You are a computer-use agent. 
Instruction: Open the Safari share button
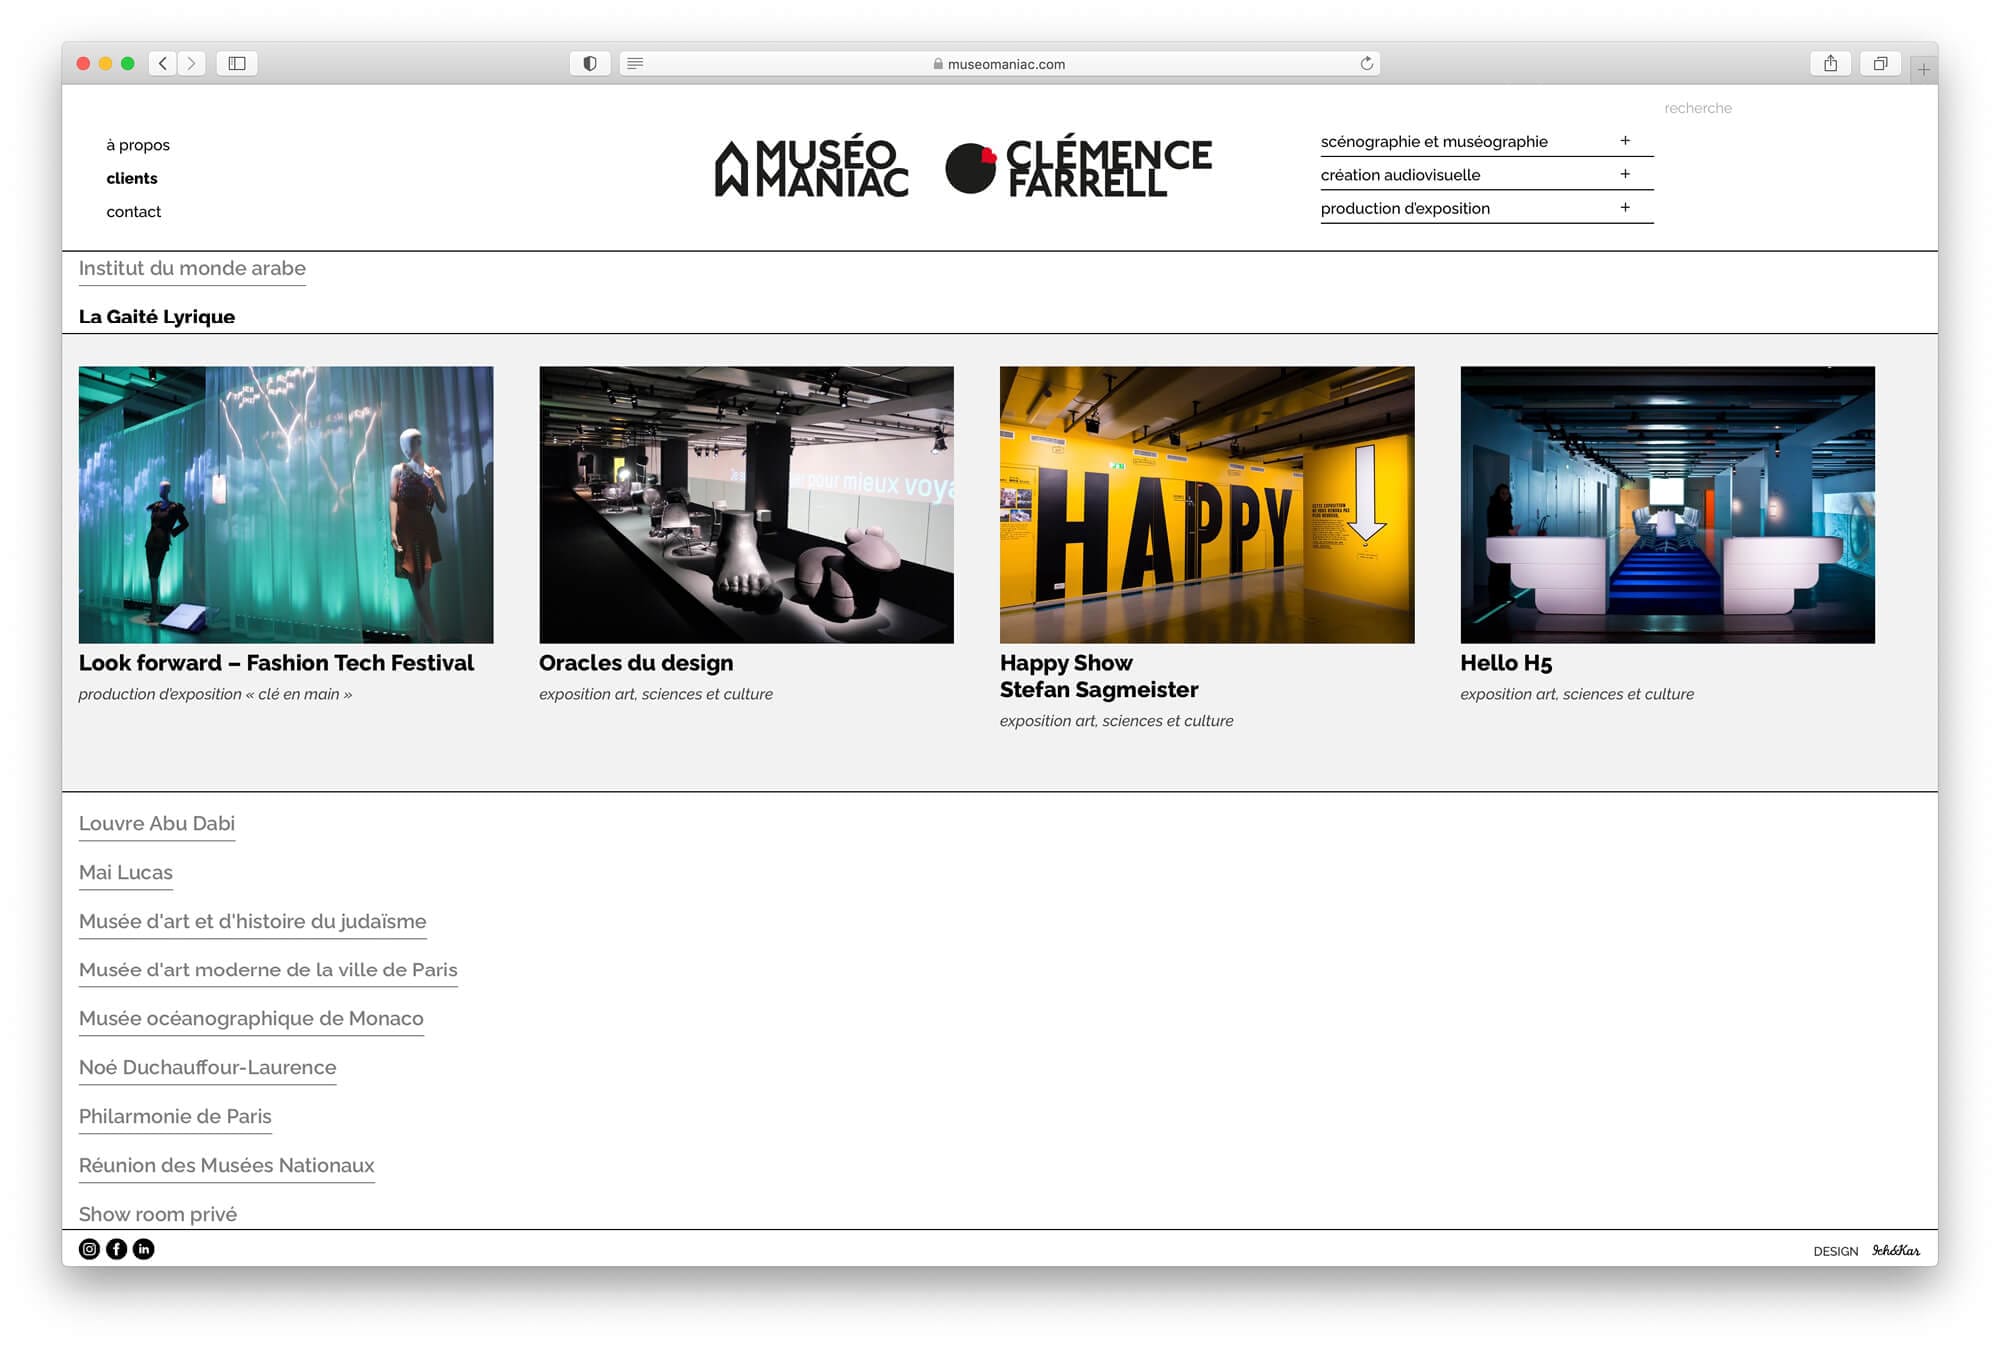pos(1830,63)
